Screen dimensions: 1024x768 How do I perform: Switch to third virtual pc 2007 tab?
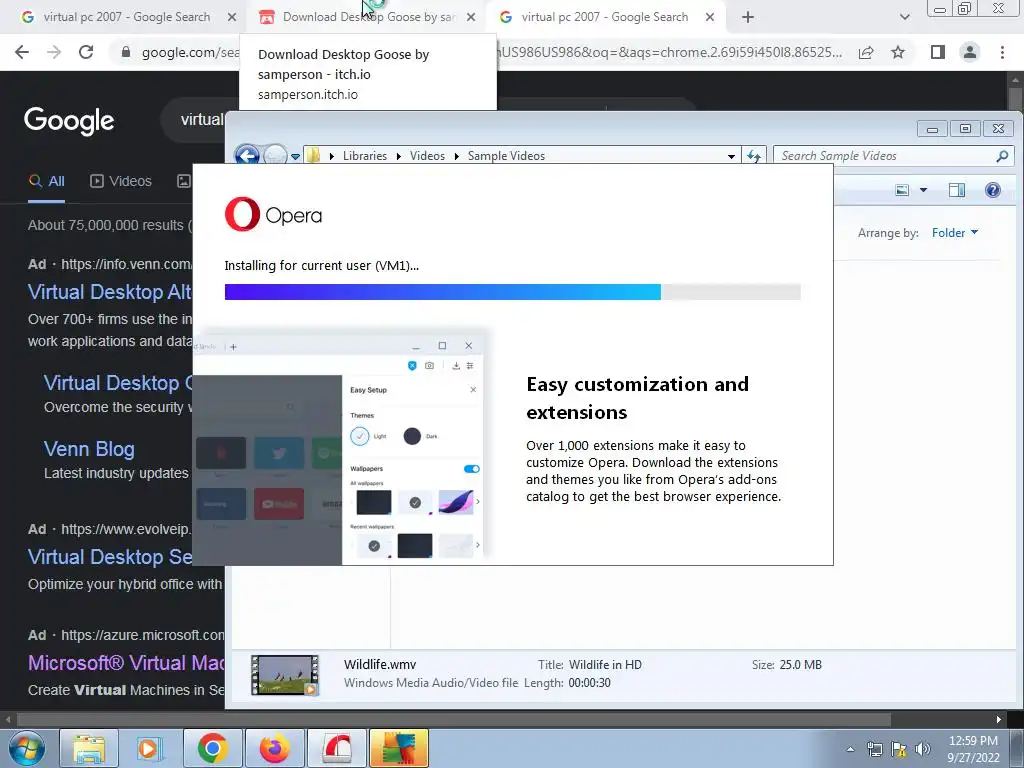point(605,17)
